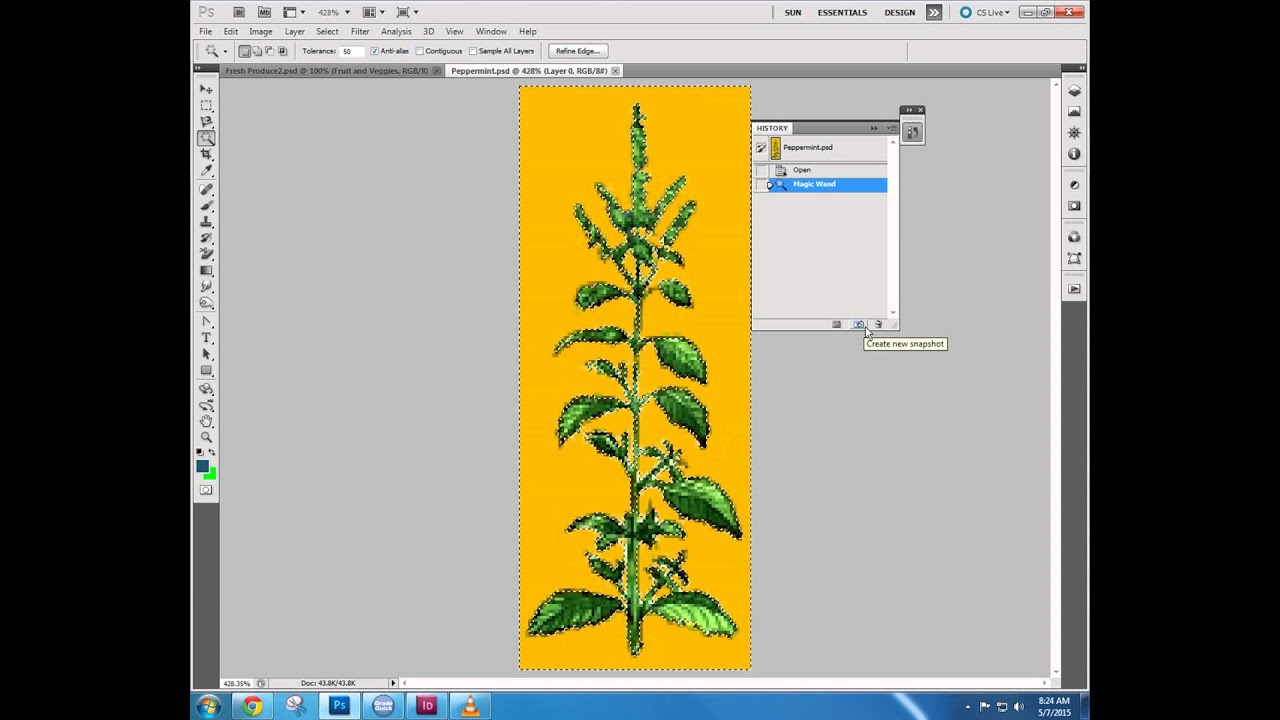Screen dimensions: 1280x720
Task: Toggle the Anti-alias checkbox
Action: coord(375,51)
